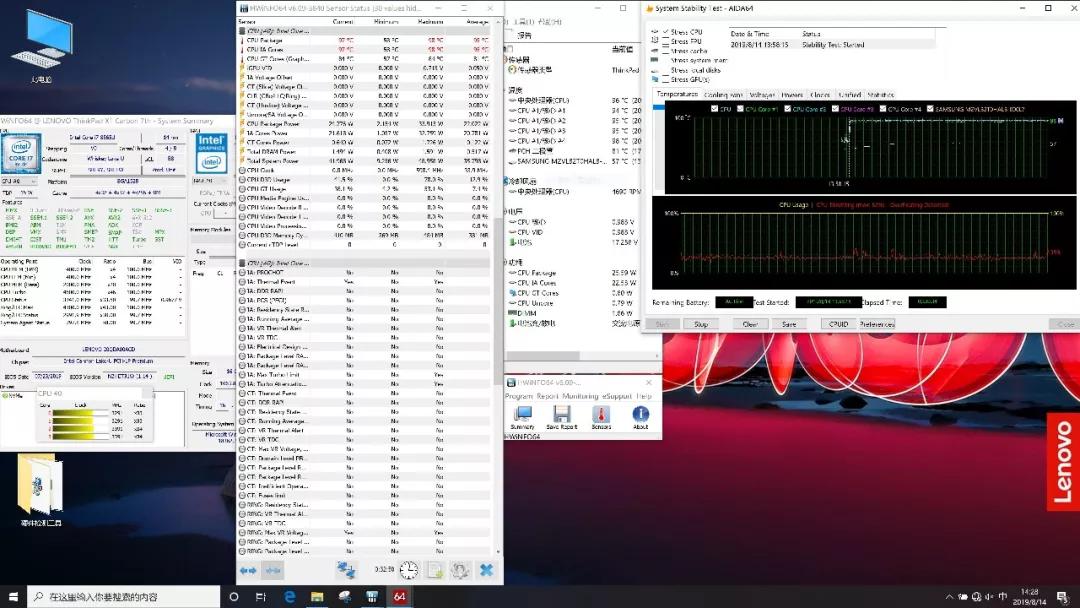
Task: Click the blue expand arrows icon
Action: point(248,570)
